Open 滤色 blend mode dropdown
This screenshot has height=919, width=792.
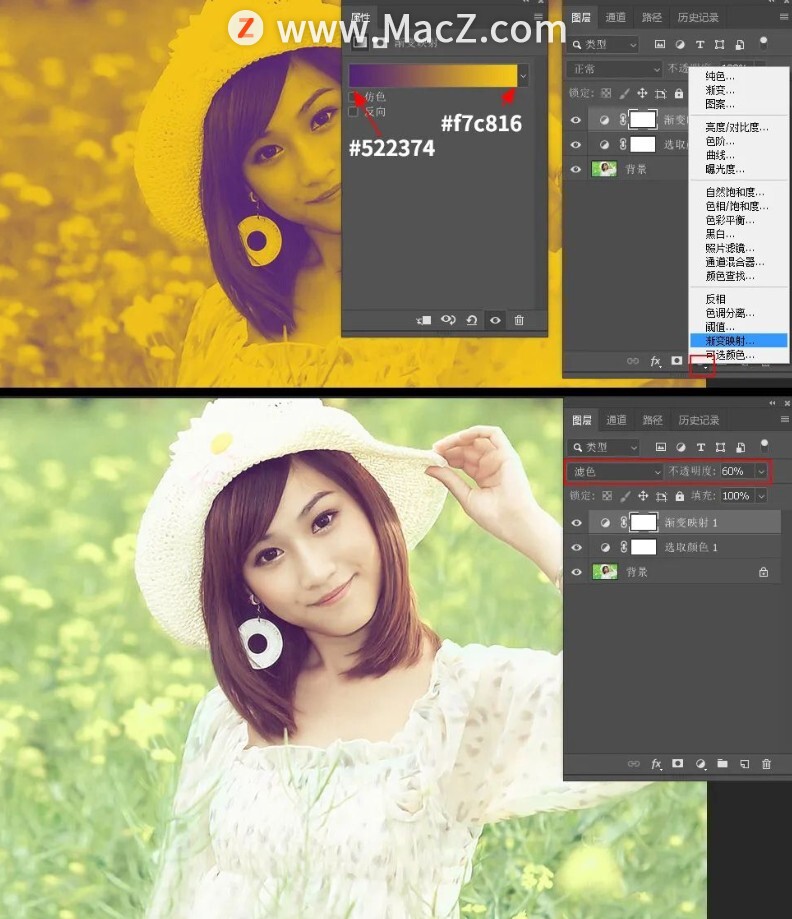click(615, 471)
